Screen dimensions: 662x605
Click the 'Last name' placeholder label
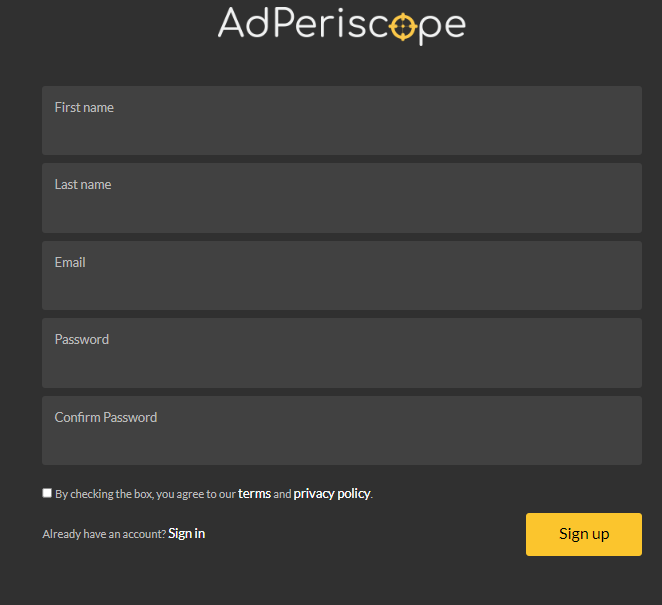[x=83, y=184]
